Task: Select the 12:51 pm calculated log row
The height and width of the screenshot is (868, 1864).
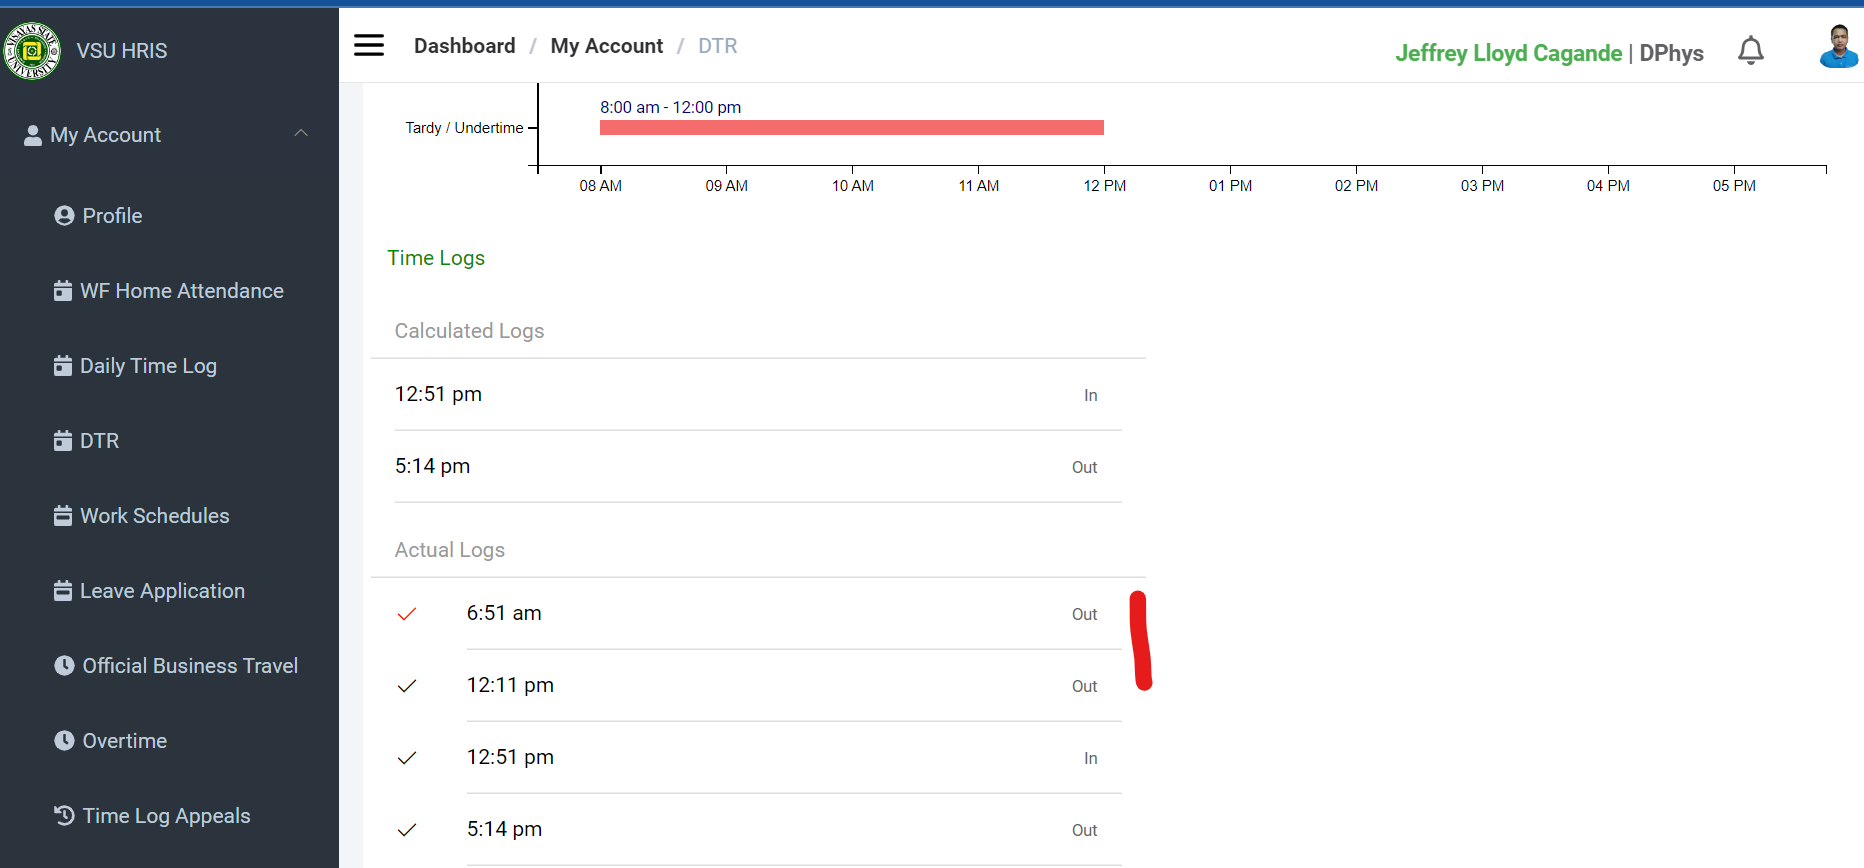Action: pyautogui.click(x=745, y=395)
